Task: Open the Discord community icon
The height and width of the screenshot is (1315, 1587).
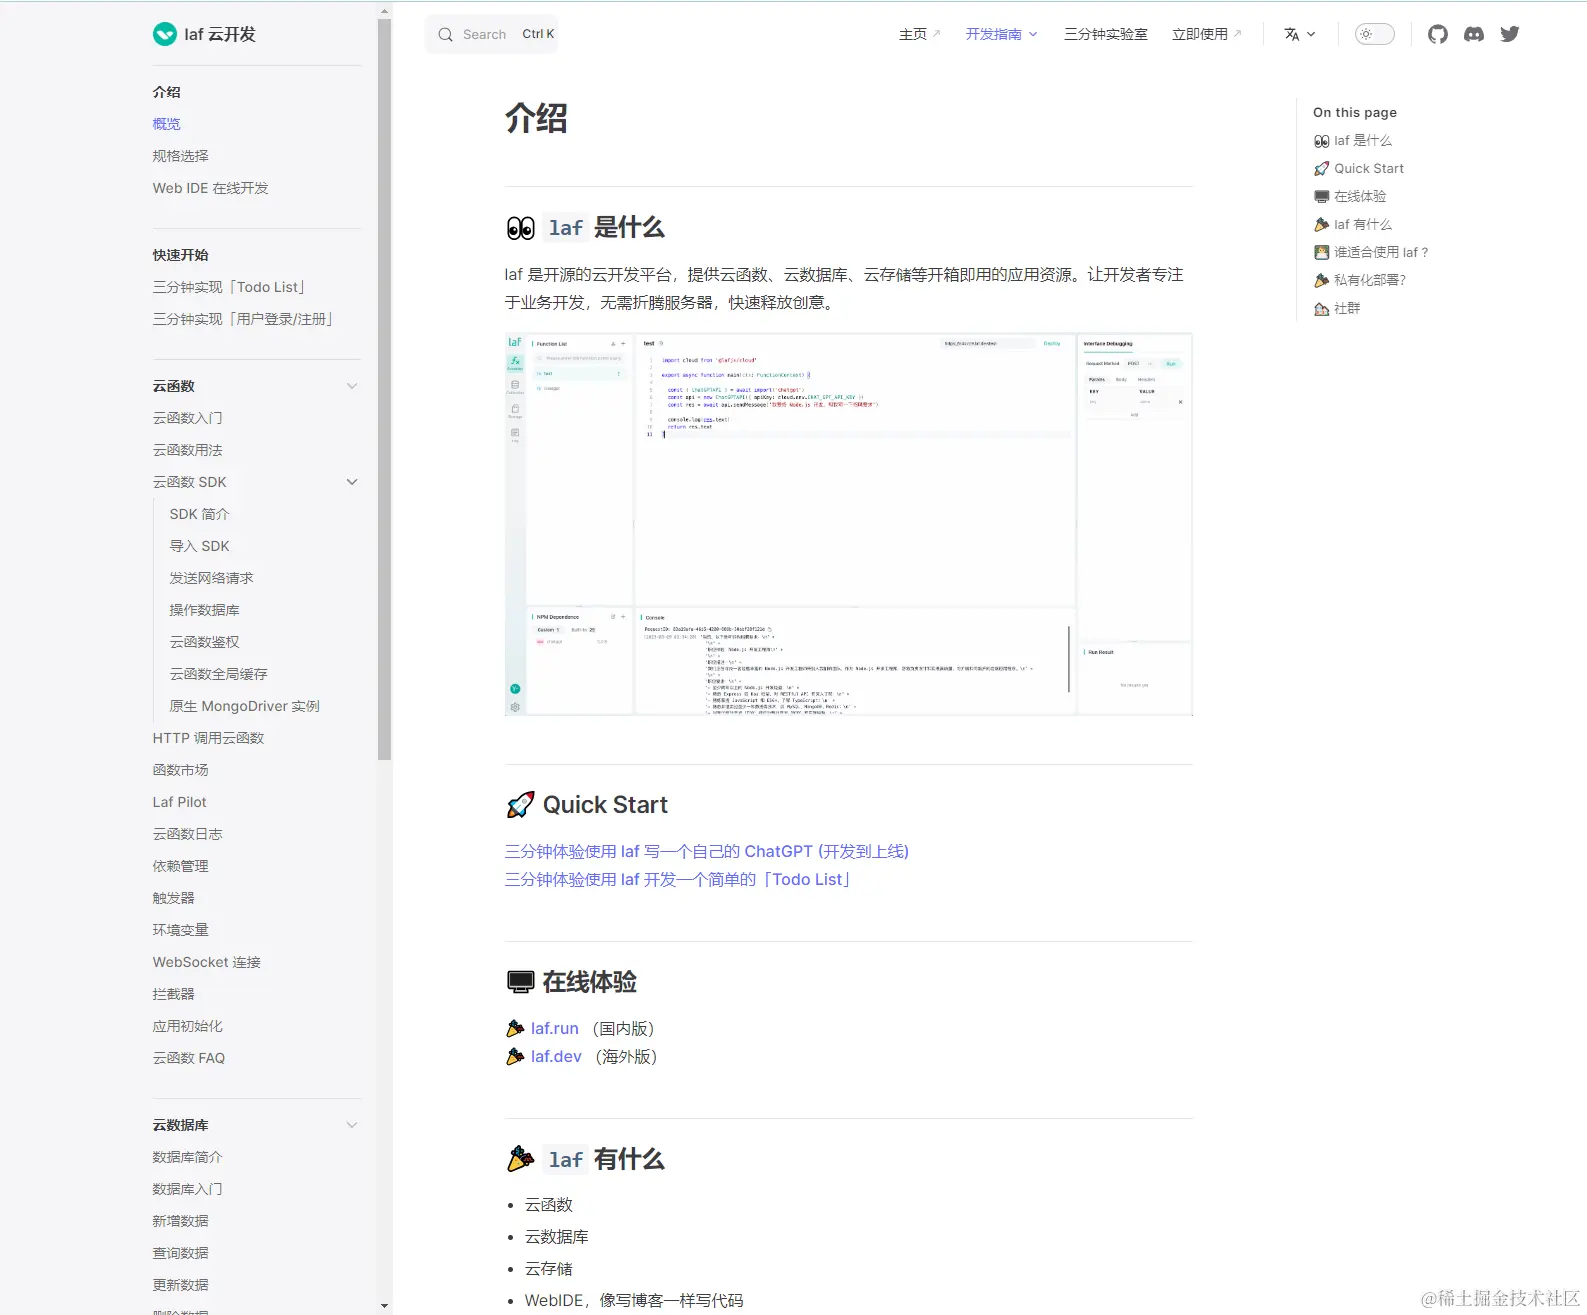Action: tap(1474, 34)
